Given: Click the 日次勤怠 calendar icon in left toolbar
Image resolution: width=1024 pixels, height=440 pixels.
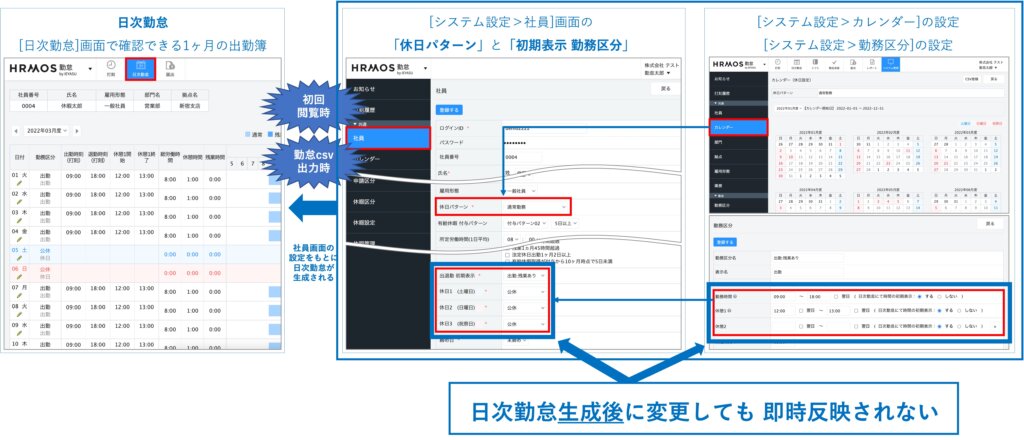Looking at the screenshot, I should (x=140, y=68).
